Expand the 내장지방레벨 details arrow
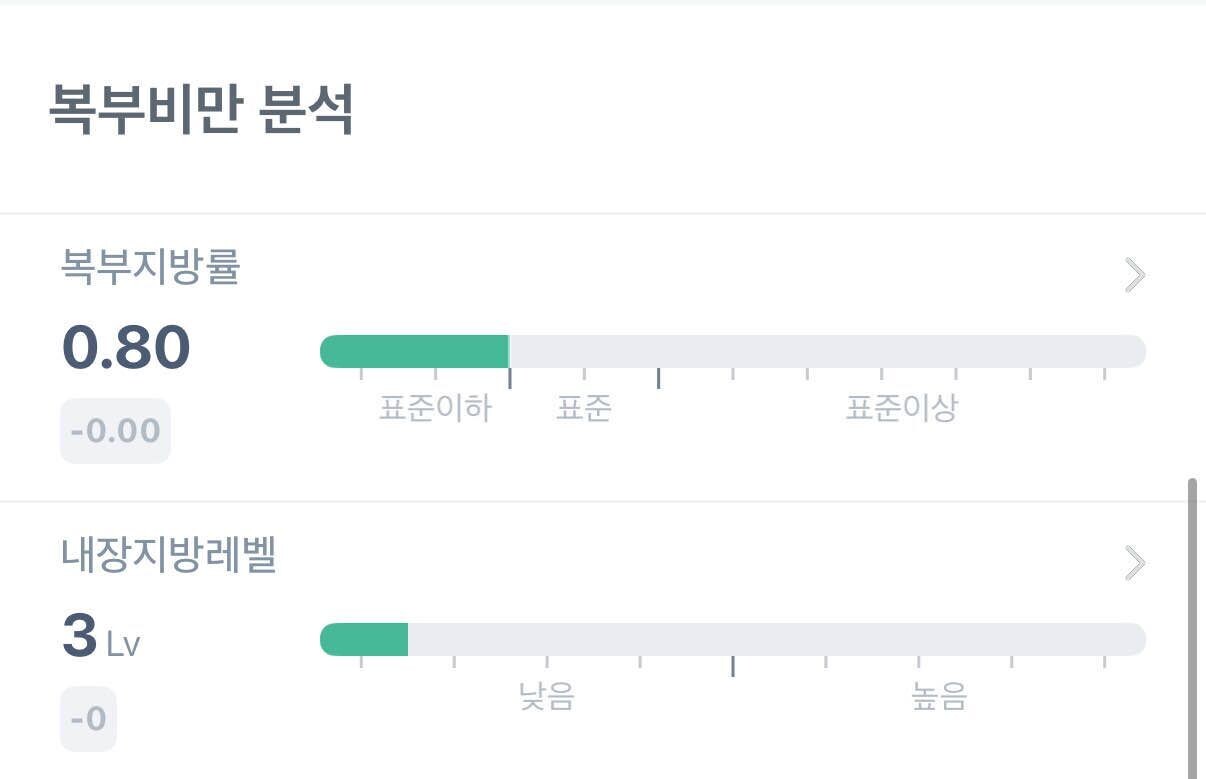This screenshot has width=1206, height=779. click(x=1133, y=562)
